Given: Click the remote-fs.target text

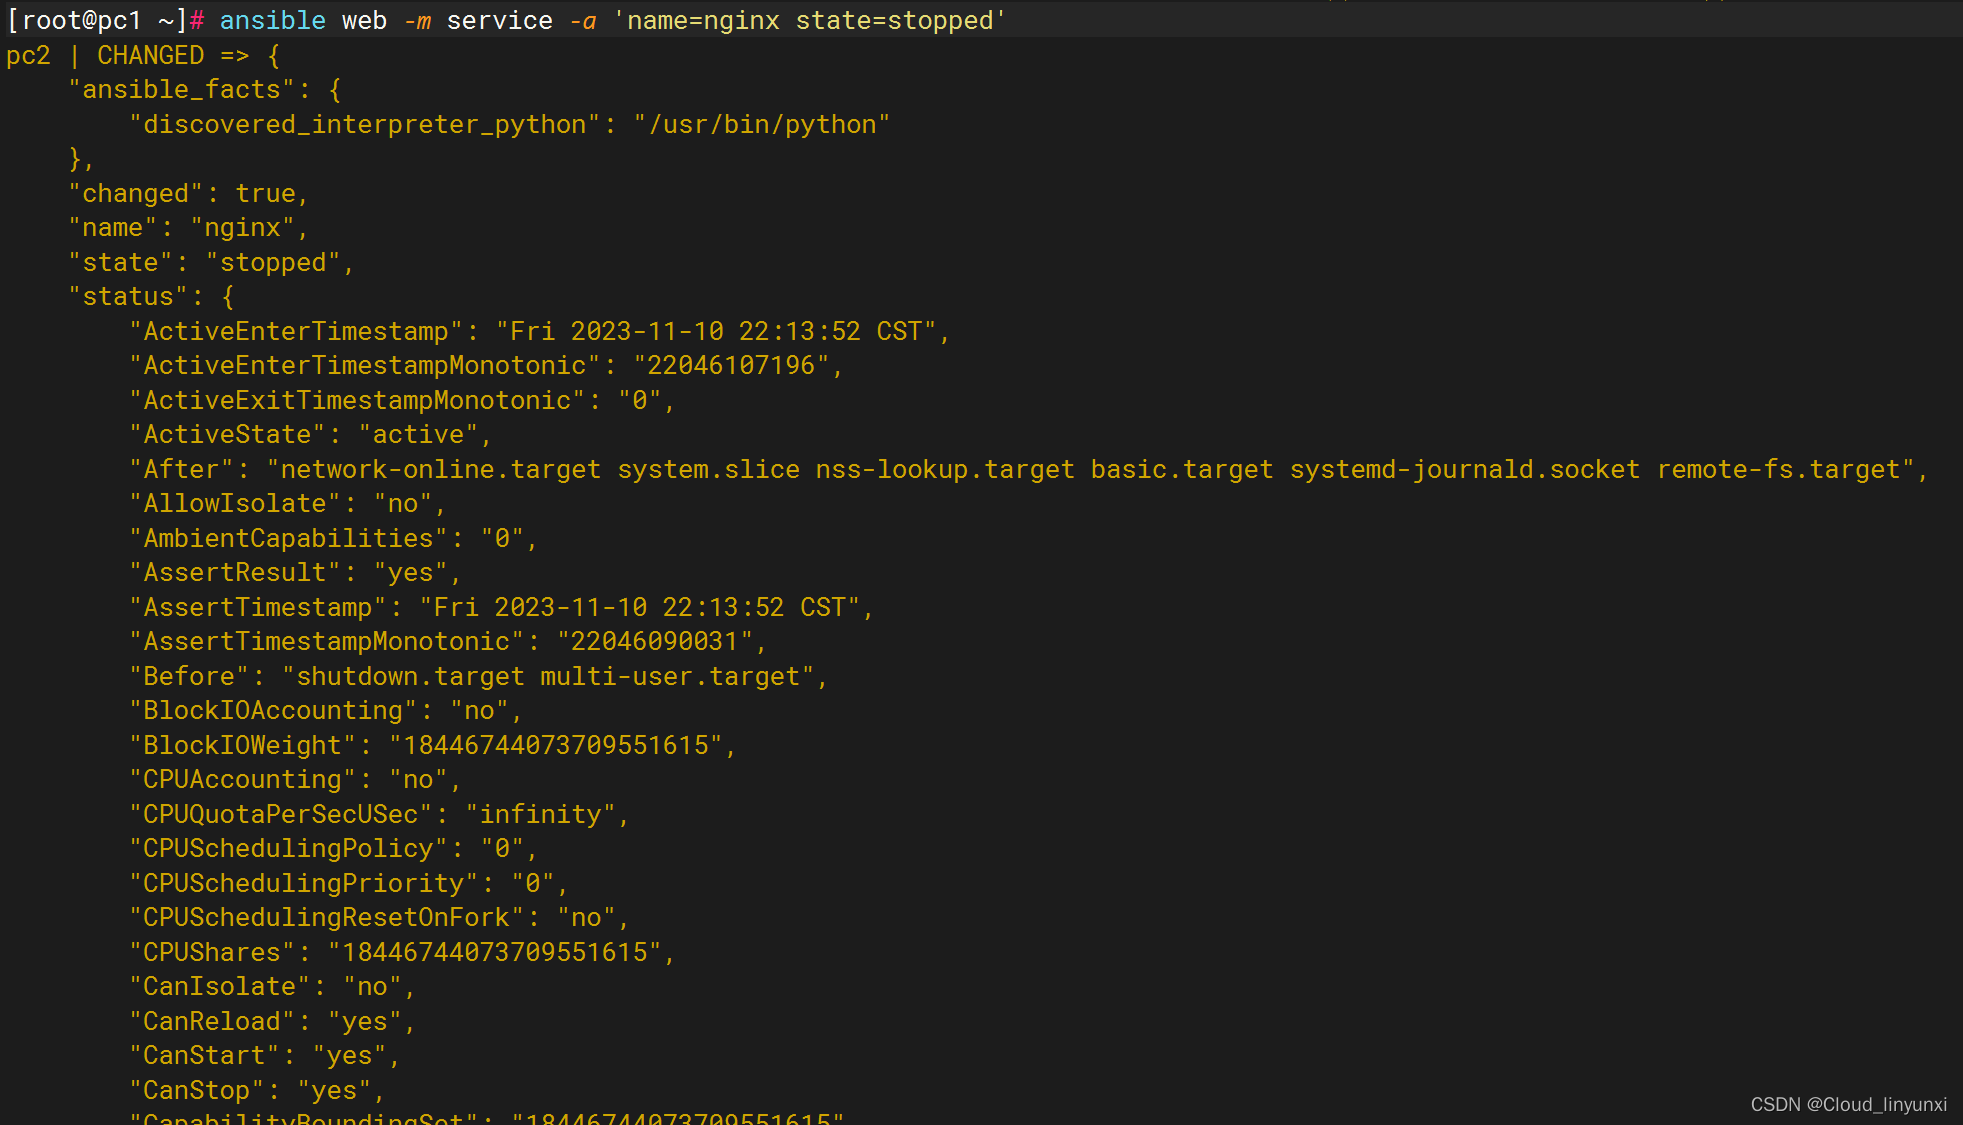Looking at the screenshot, I should pos(1778,469).
